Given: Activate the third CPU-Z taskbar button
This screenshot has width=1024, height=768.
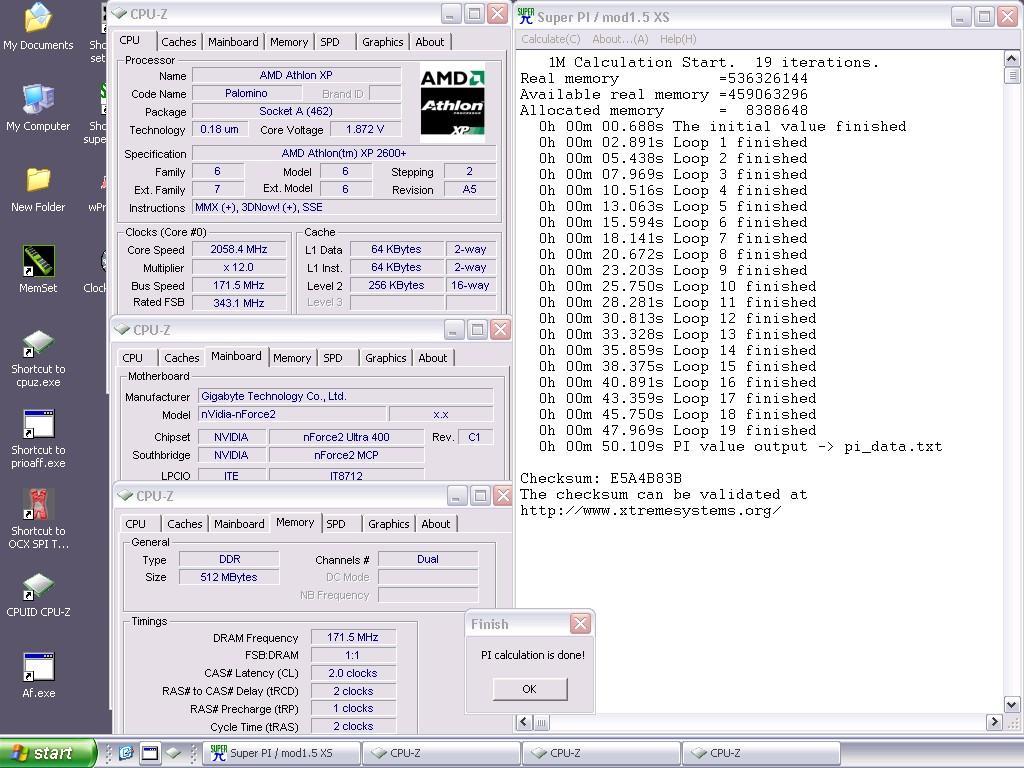Looking at the screenshot, I should tap(760, 753).
